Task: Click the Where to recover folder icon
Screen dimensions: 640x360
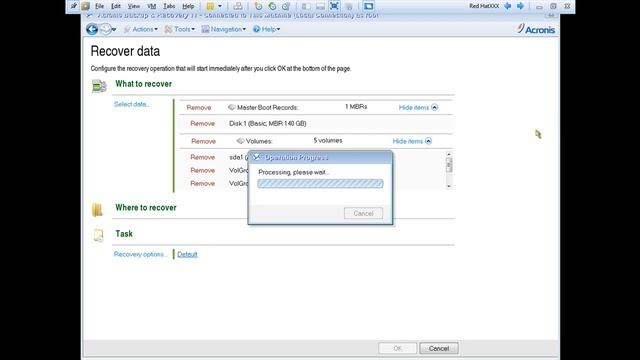Action: coord(97,209)
